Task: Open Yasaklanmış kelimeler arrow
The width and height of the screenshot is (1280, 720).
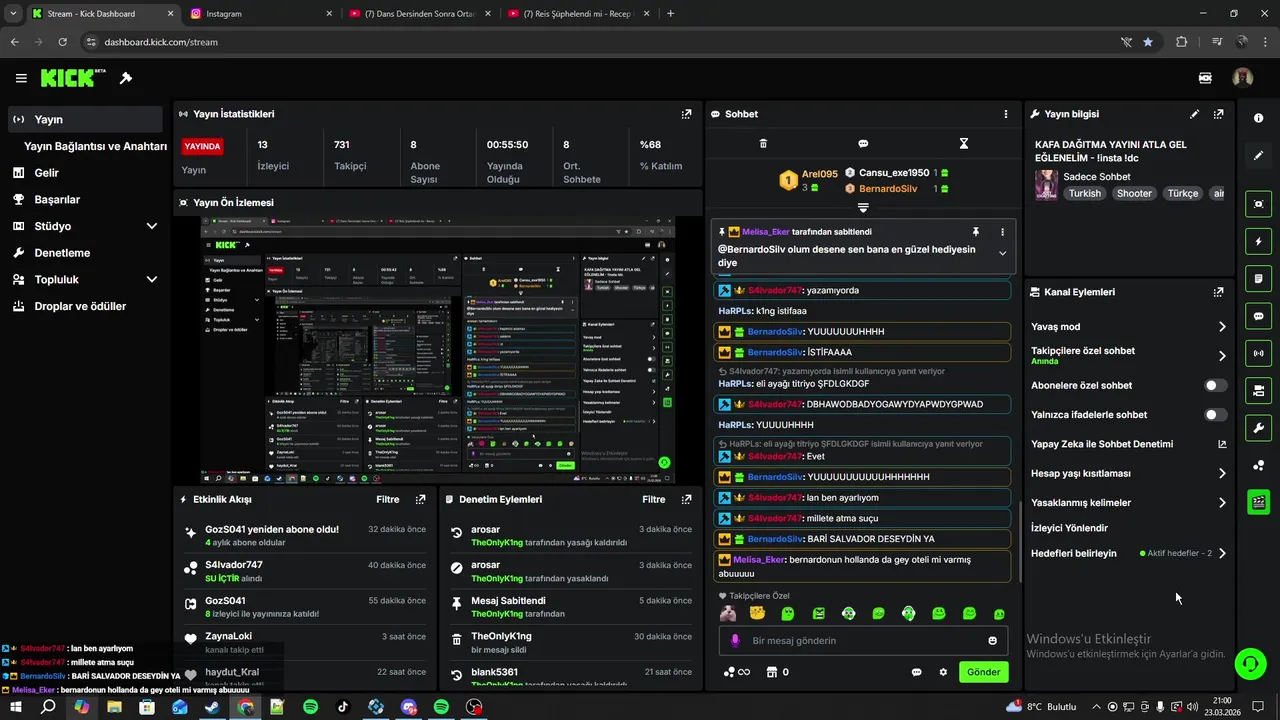Action: pyautogui.click(x=1222, y=503)
